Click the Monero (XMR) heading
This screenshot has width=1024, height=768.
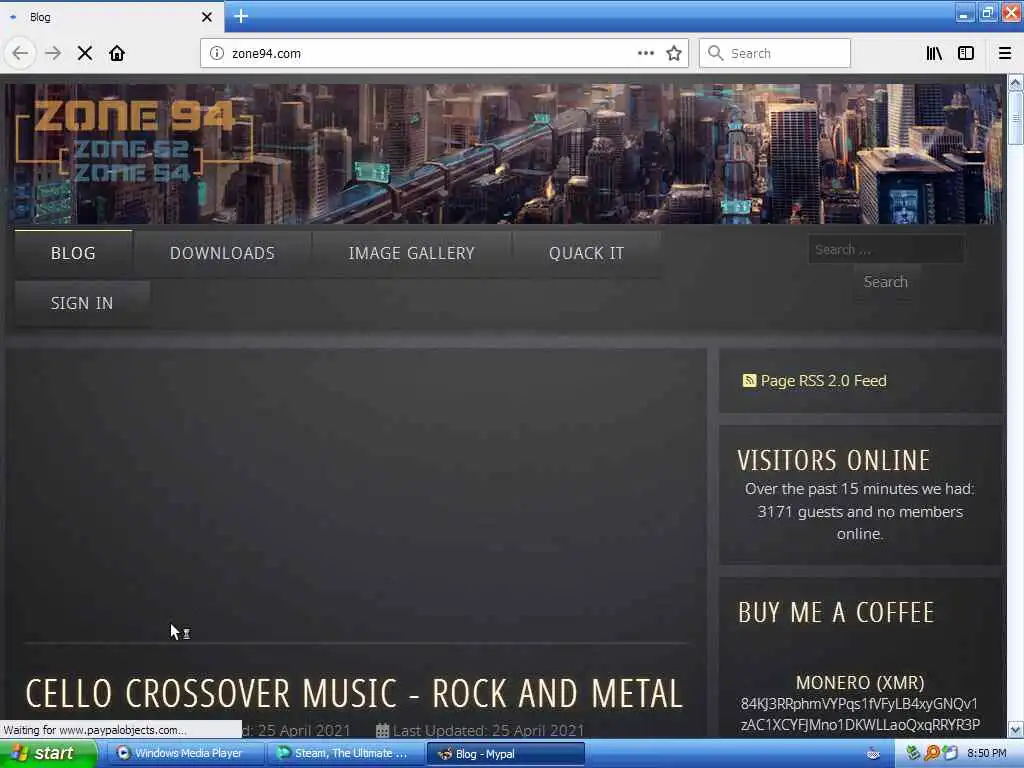click(860, 682)
